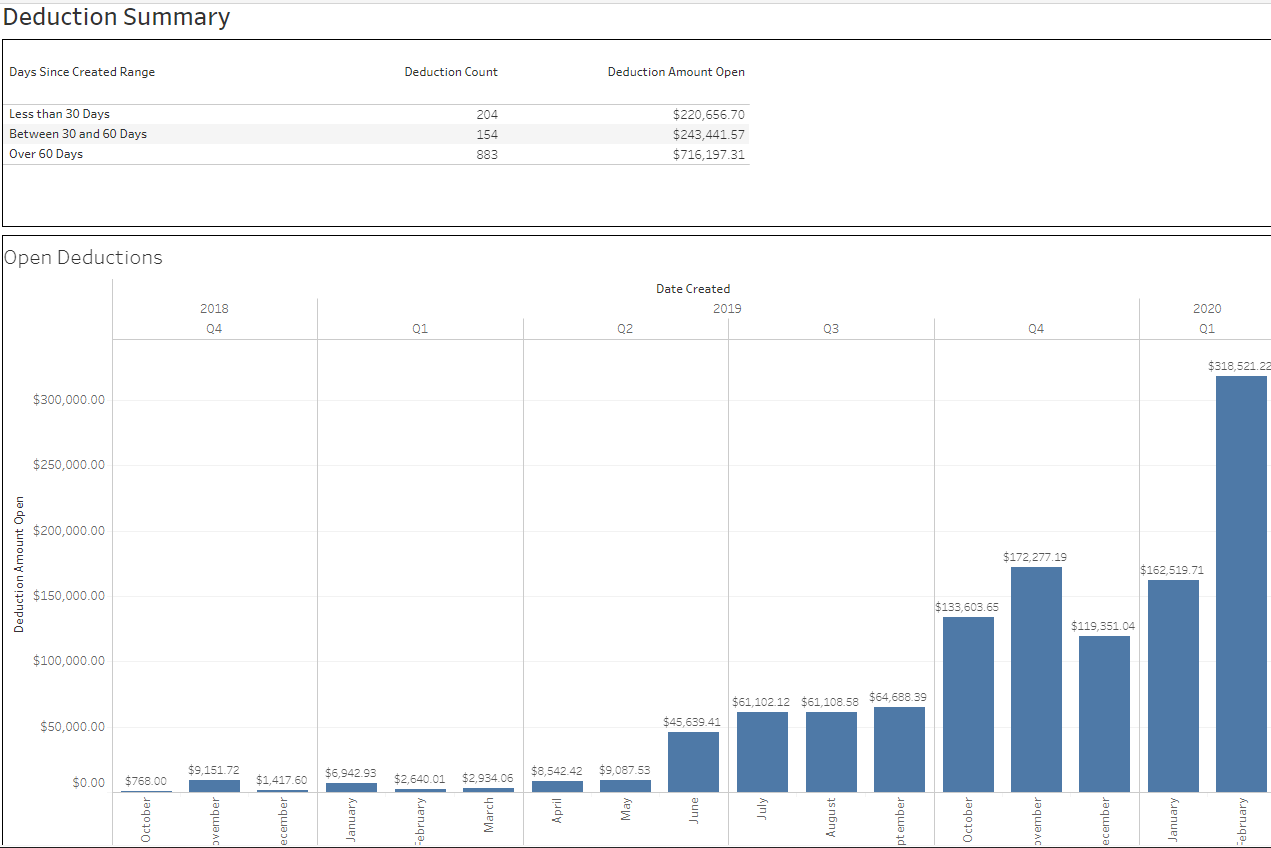Click the bar labeled $119,351.04

1104,713
